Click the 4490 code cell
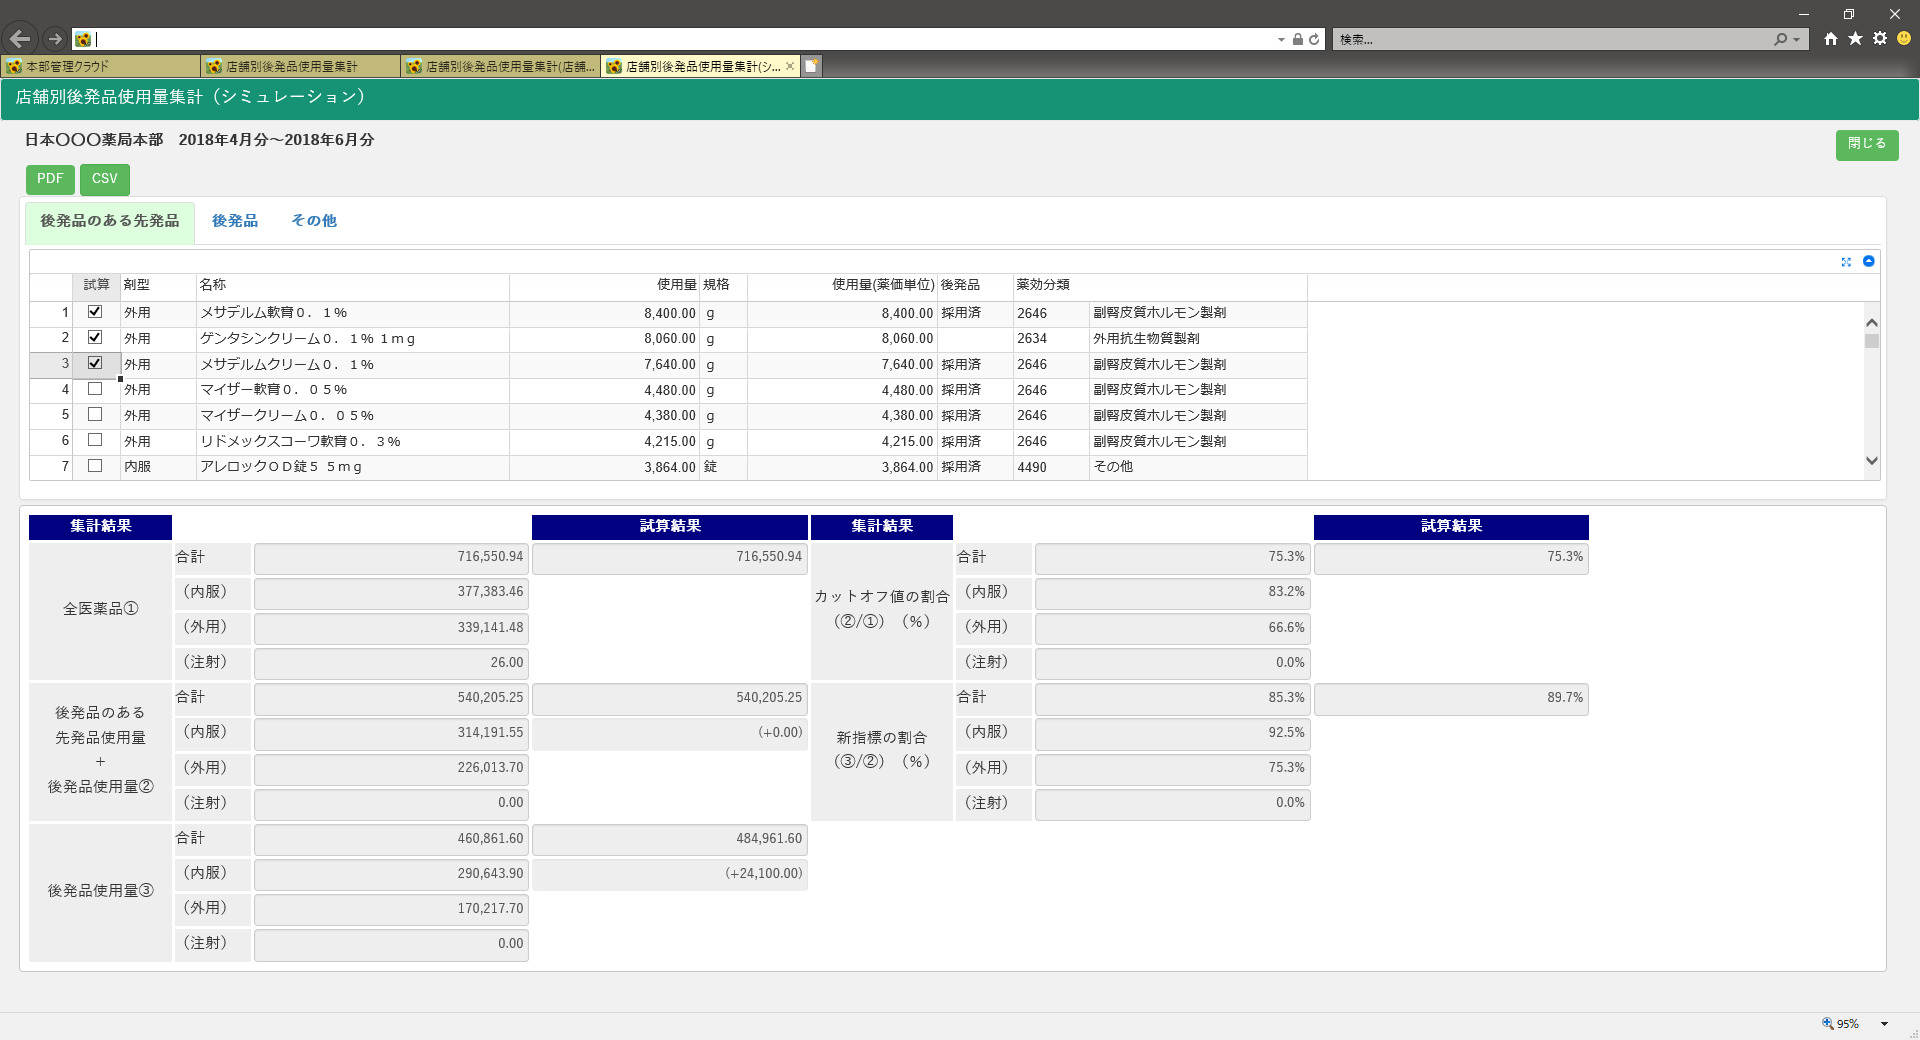 click(1051, 467)
